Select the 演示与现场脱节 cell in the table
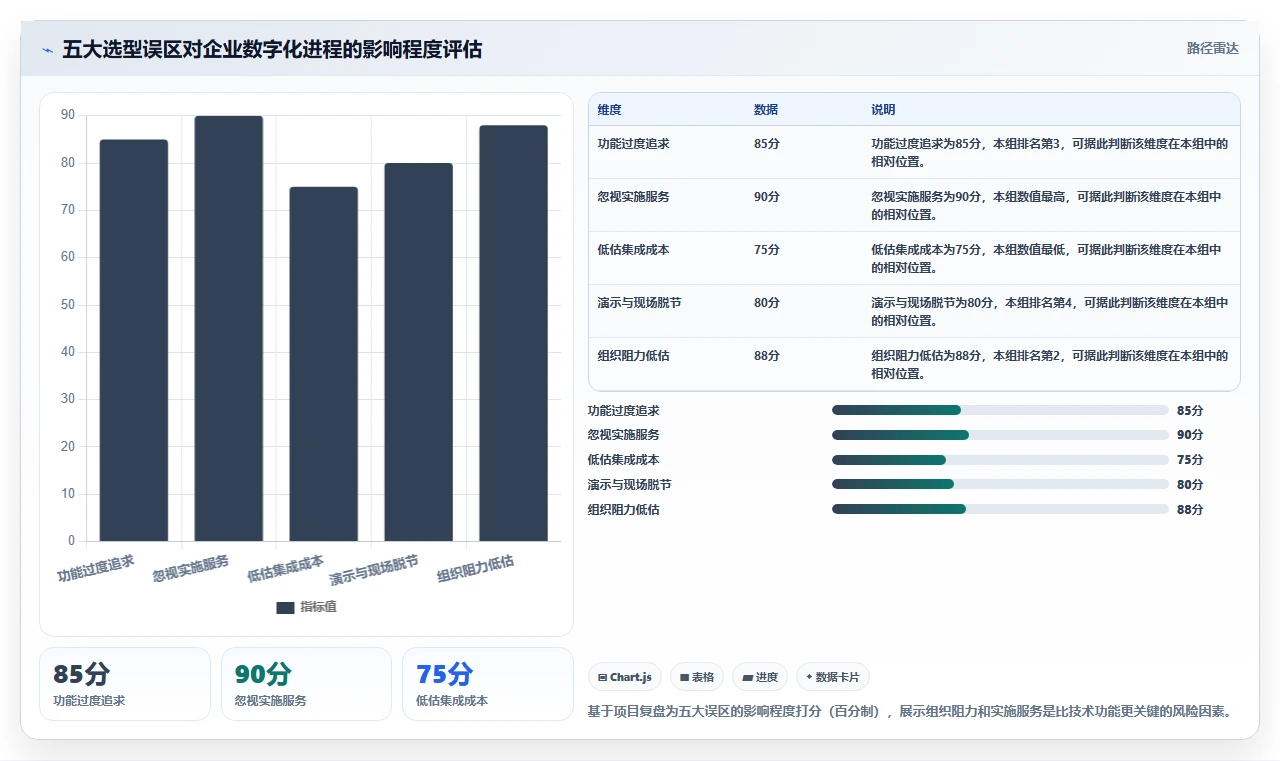Screen dimensions: 1280x761 639,303
